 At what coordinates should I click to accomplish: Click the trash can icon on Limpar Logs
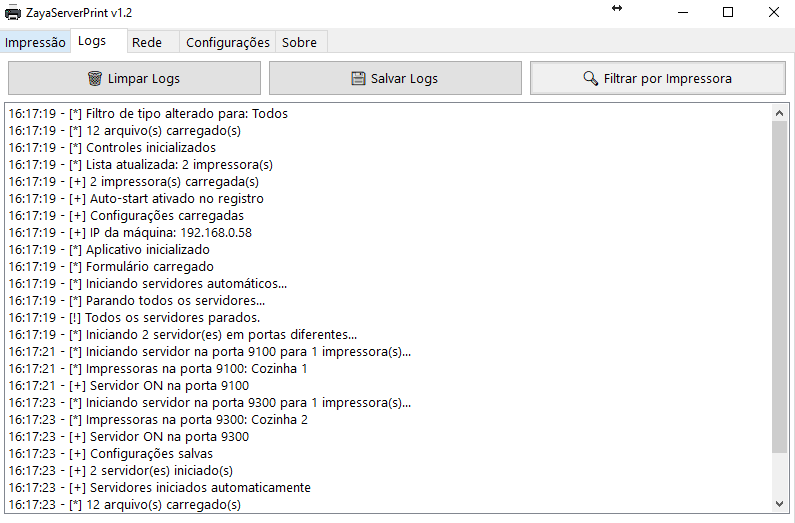coord(95,78)
